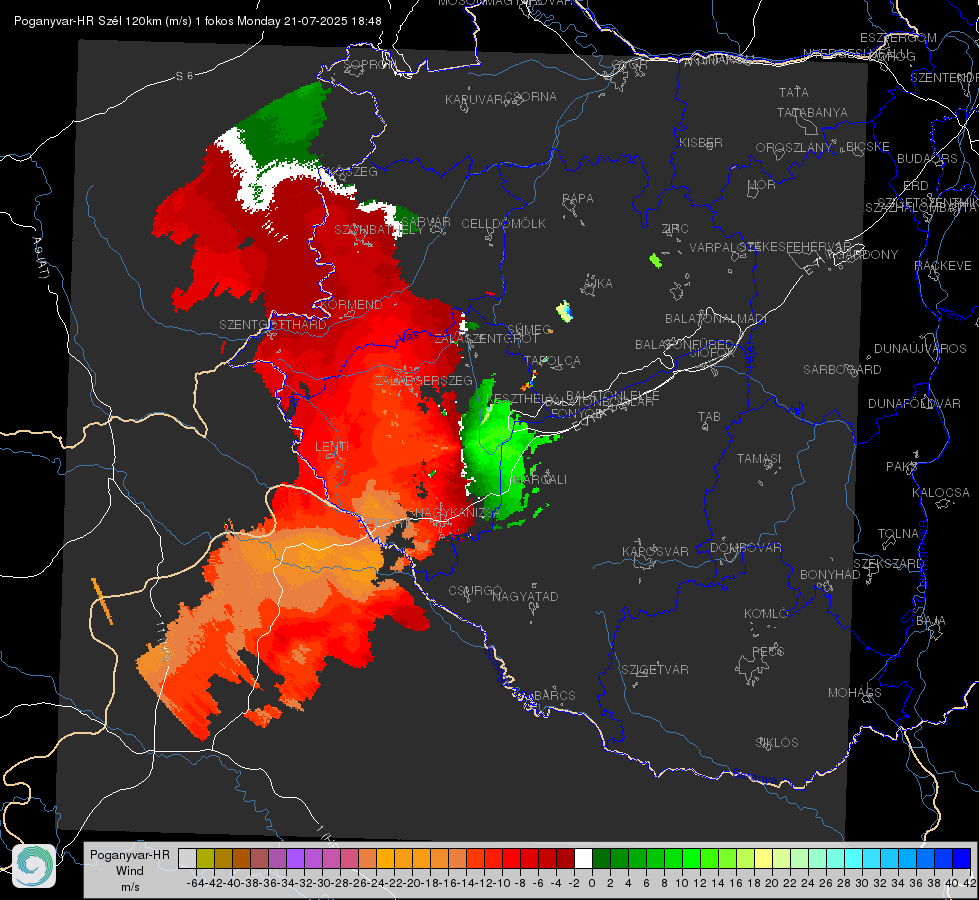The width and height of the screenshot is (979, 900).
Task: Click the CELLDÖMÖLK label
Action: click(x=503, y=224)
